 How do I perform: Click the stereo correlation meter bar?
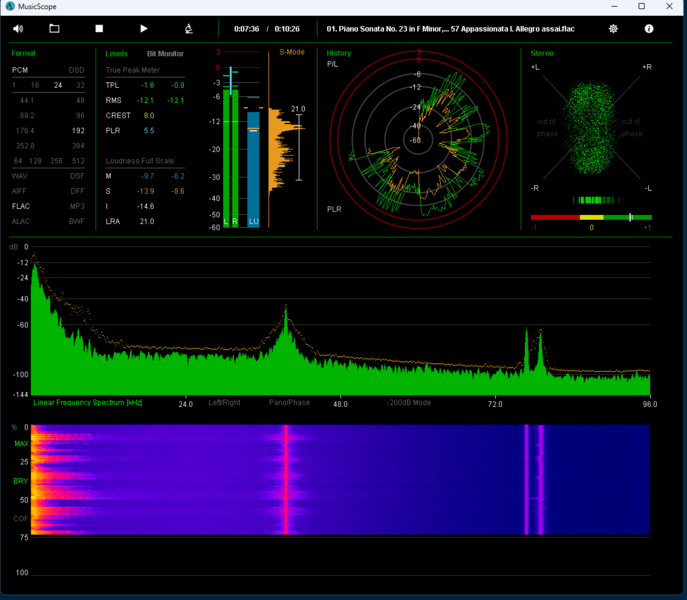pyautogui.click(x=590, y=217)
